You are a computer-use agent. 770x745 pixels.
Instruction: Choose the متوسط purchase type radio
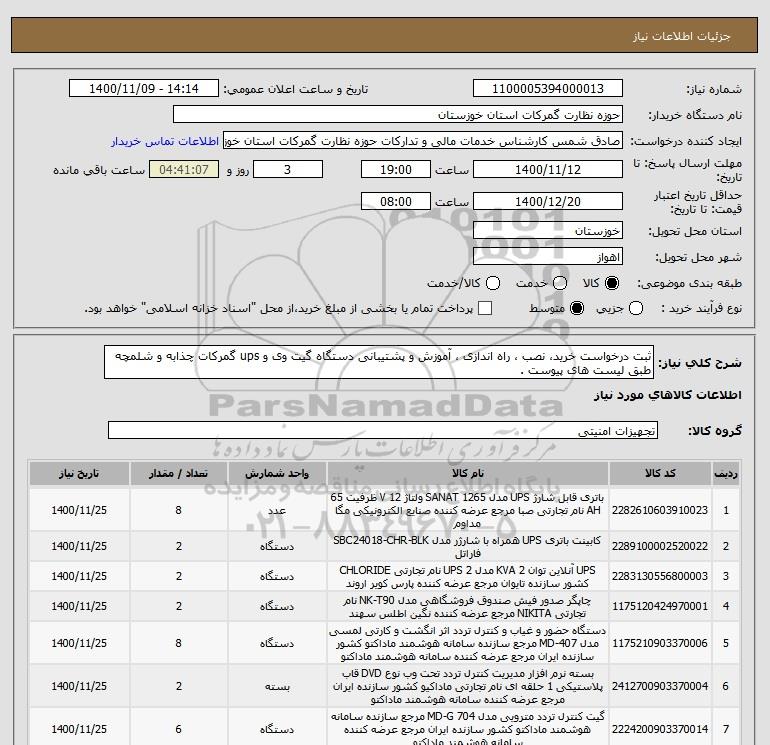click(x=577, y=308)
